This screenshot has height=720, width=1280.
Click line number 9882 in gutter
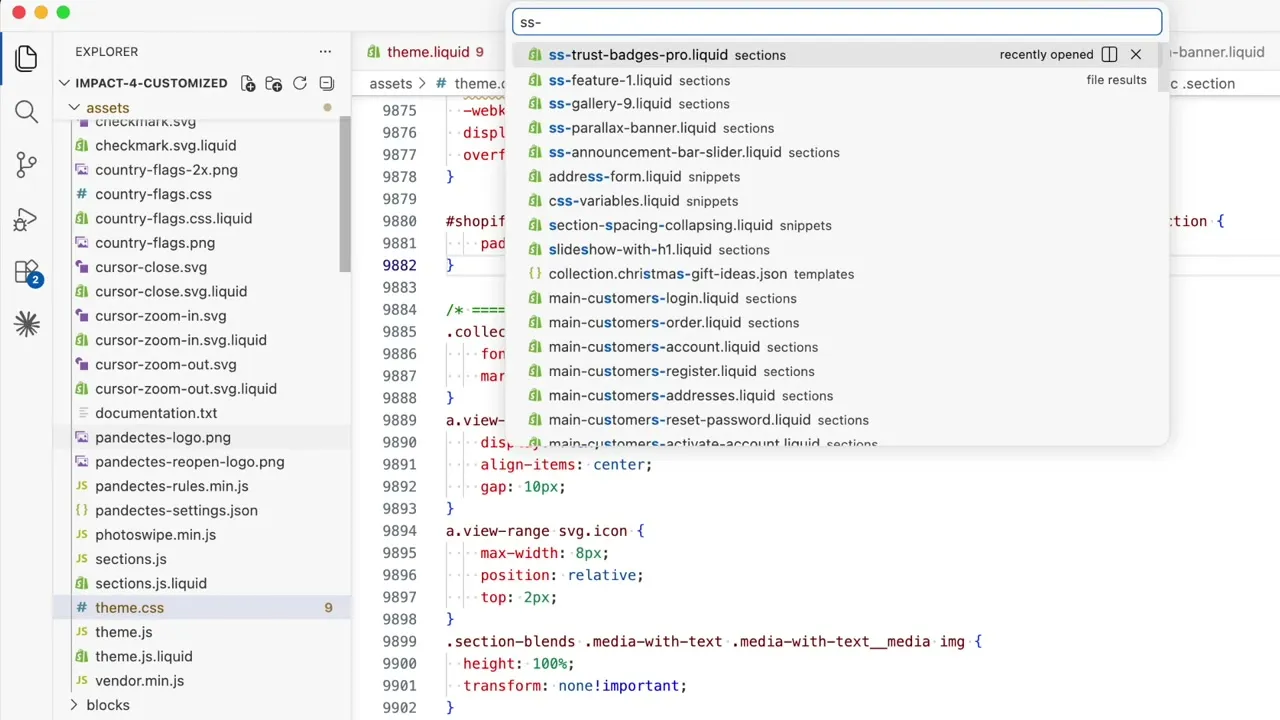pyautogui.click(x=400, y=265)
